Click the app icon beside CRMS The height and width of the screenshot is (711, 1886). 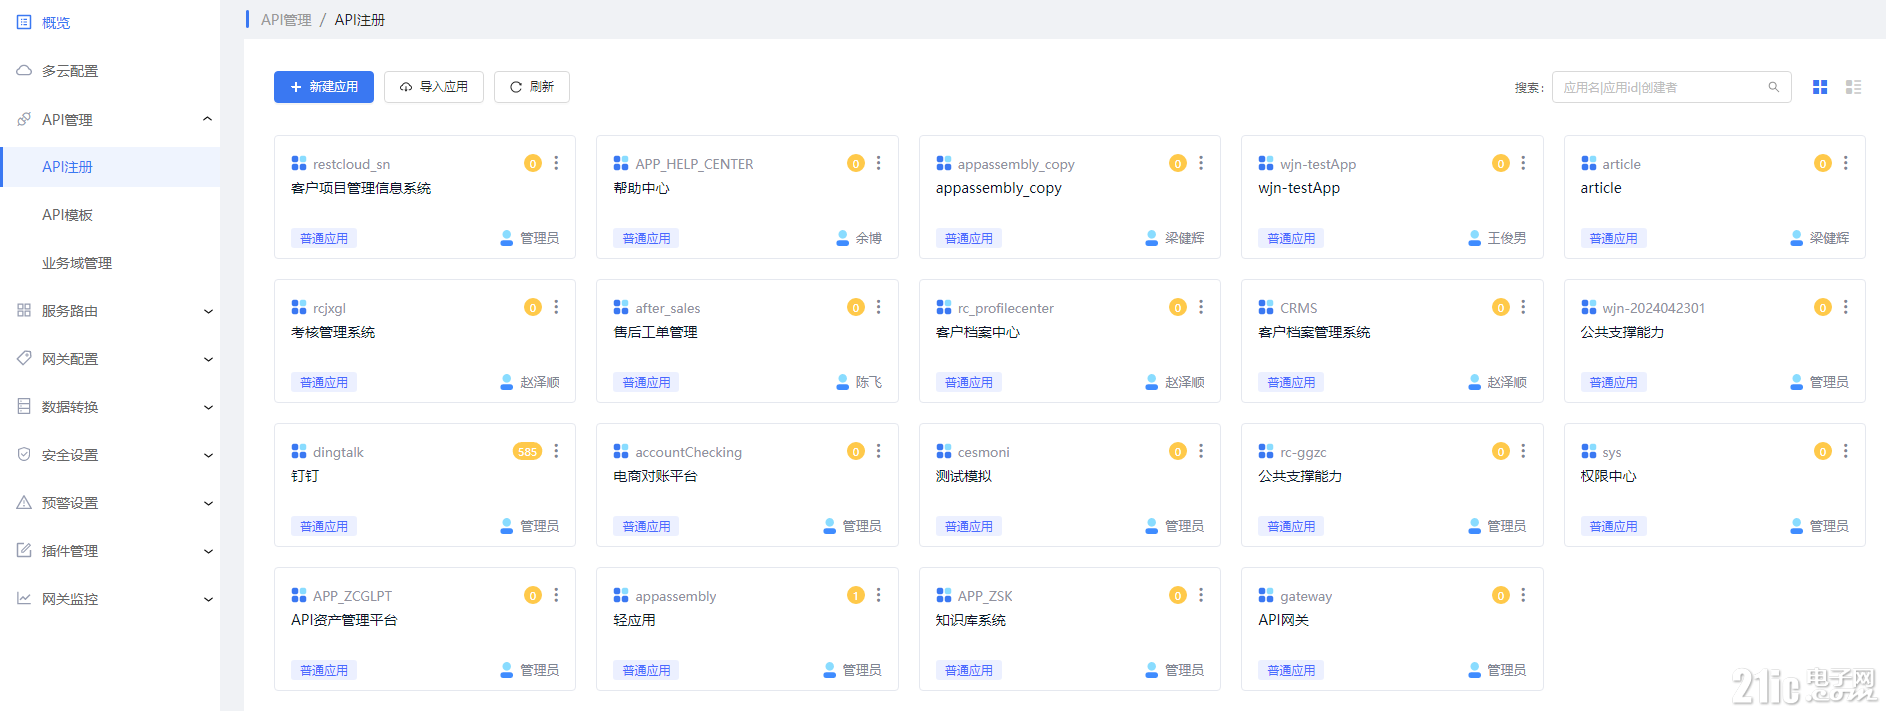click(x=1266, y=307)
